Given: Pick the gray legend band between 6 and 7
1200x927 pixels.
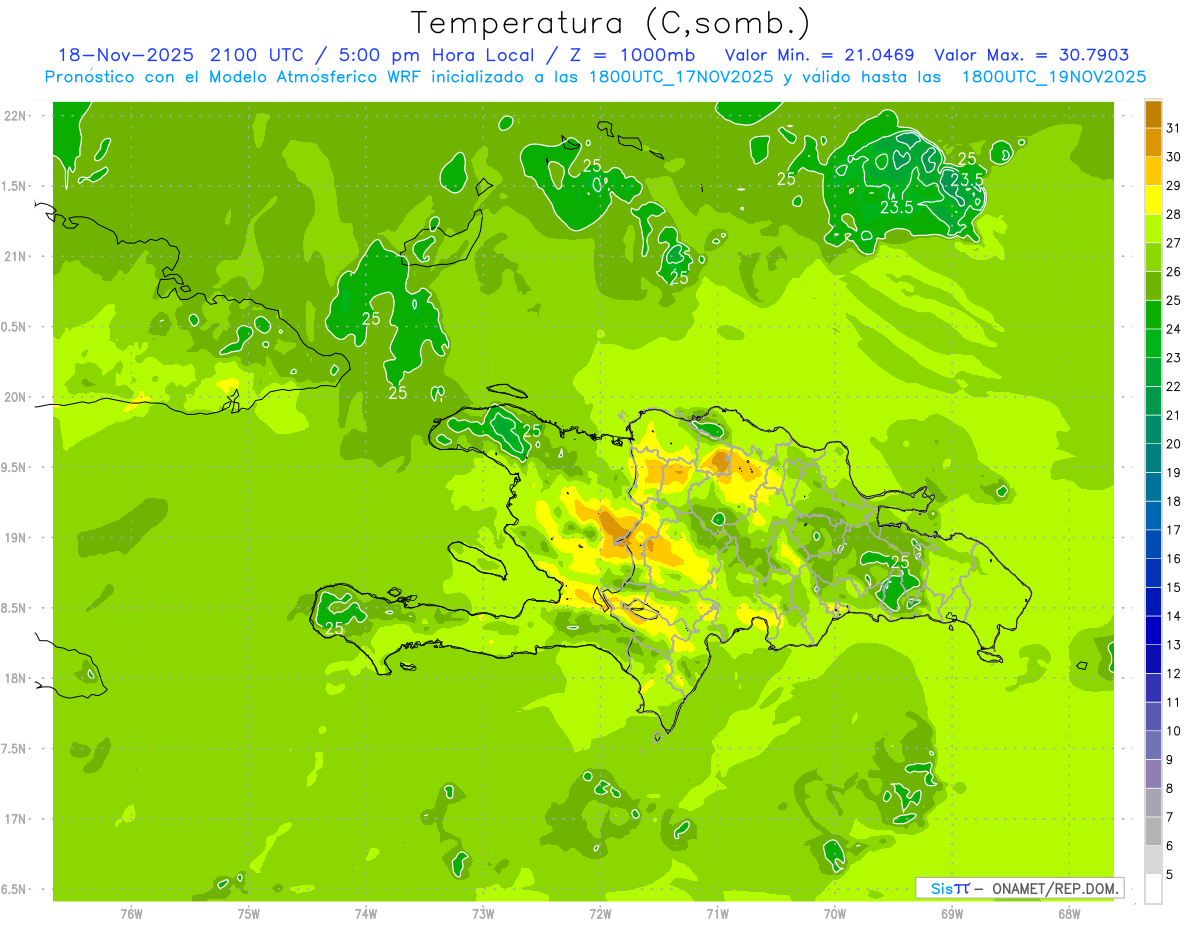Looking at the screenshot, I should click(x=1153, y=831).
